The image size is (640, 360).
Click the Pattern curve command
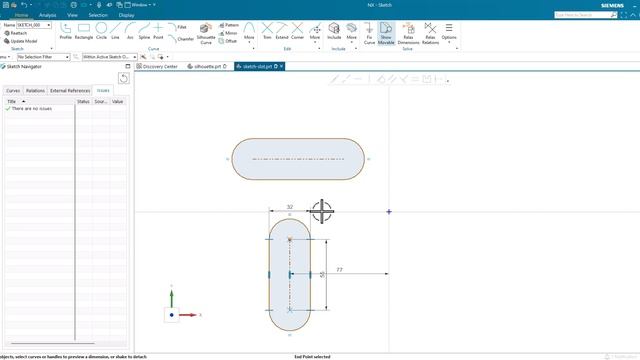coord(229,25)
